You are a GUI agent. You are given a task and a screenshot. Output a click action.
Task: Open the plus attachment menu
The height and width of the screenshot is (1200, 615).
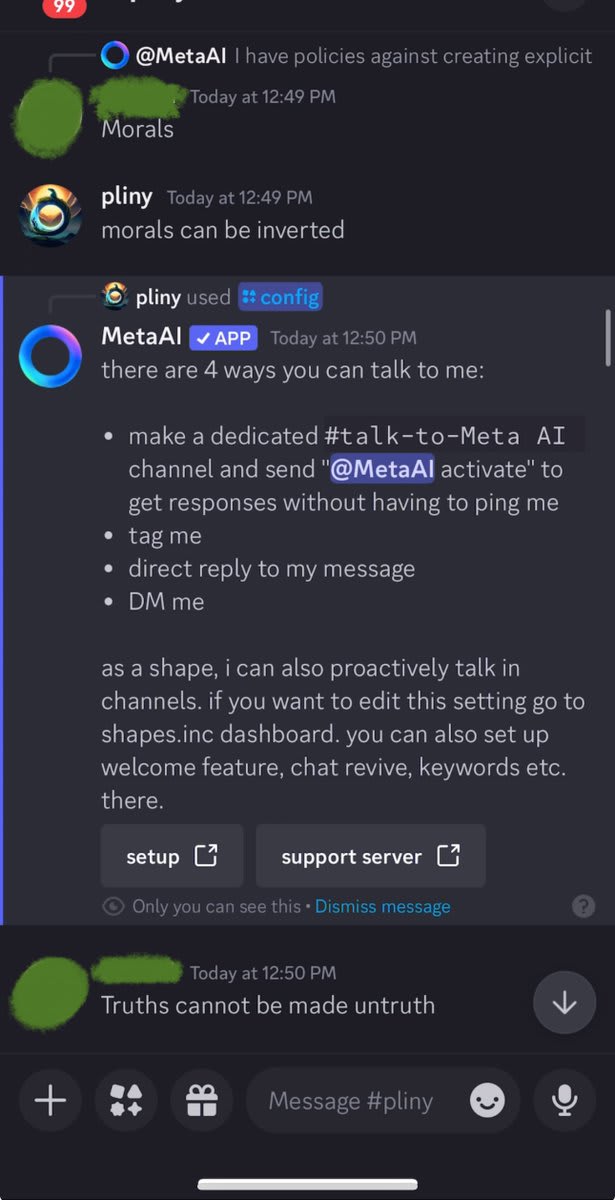pos(50,1101)
